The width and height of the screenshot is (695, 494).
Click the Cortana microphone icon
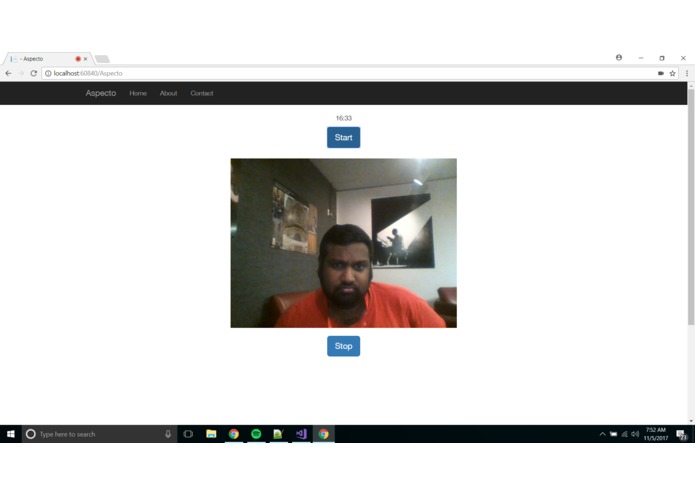pos(168,434)
